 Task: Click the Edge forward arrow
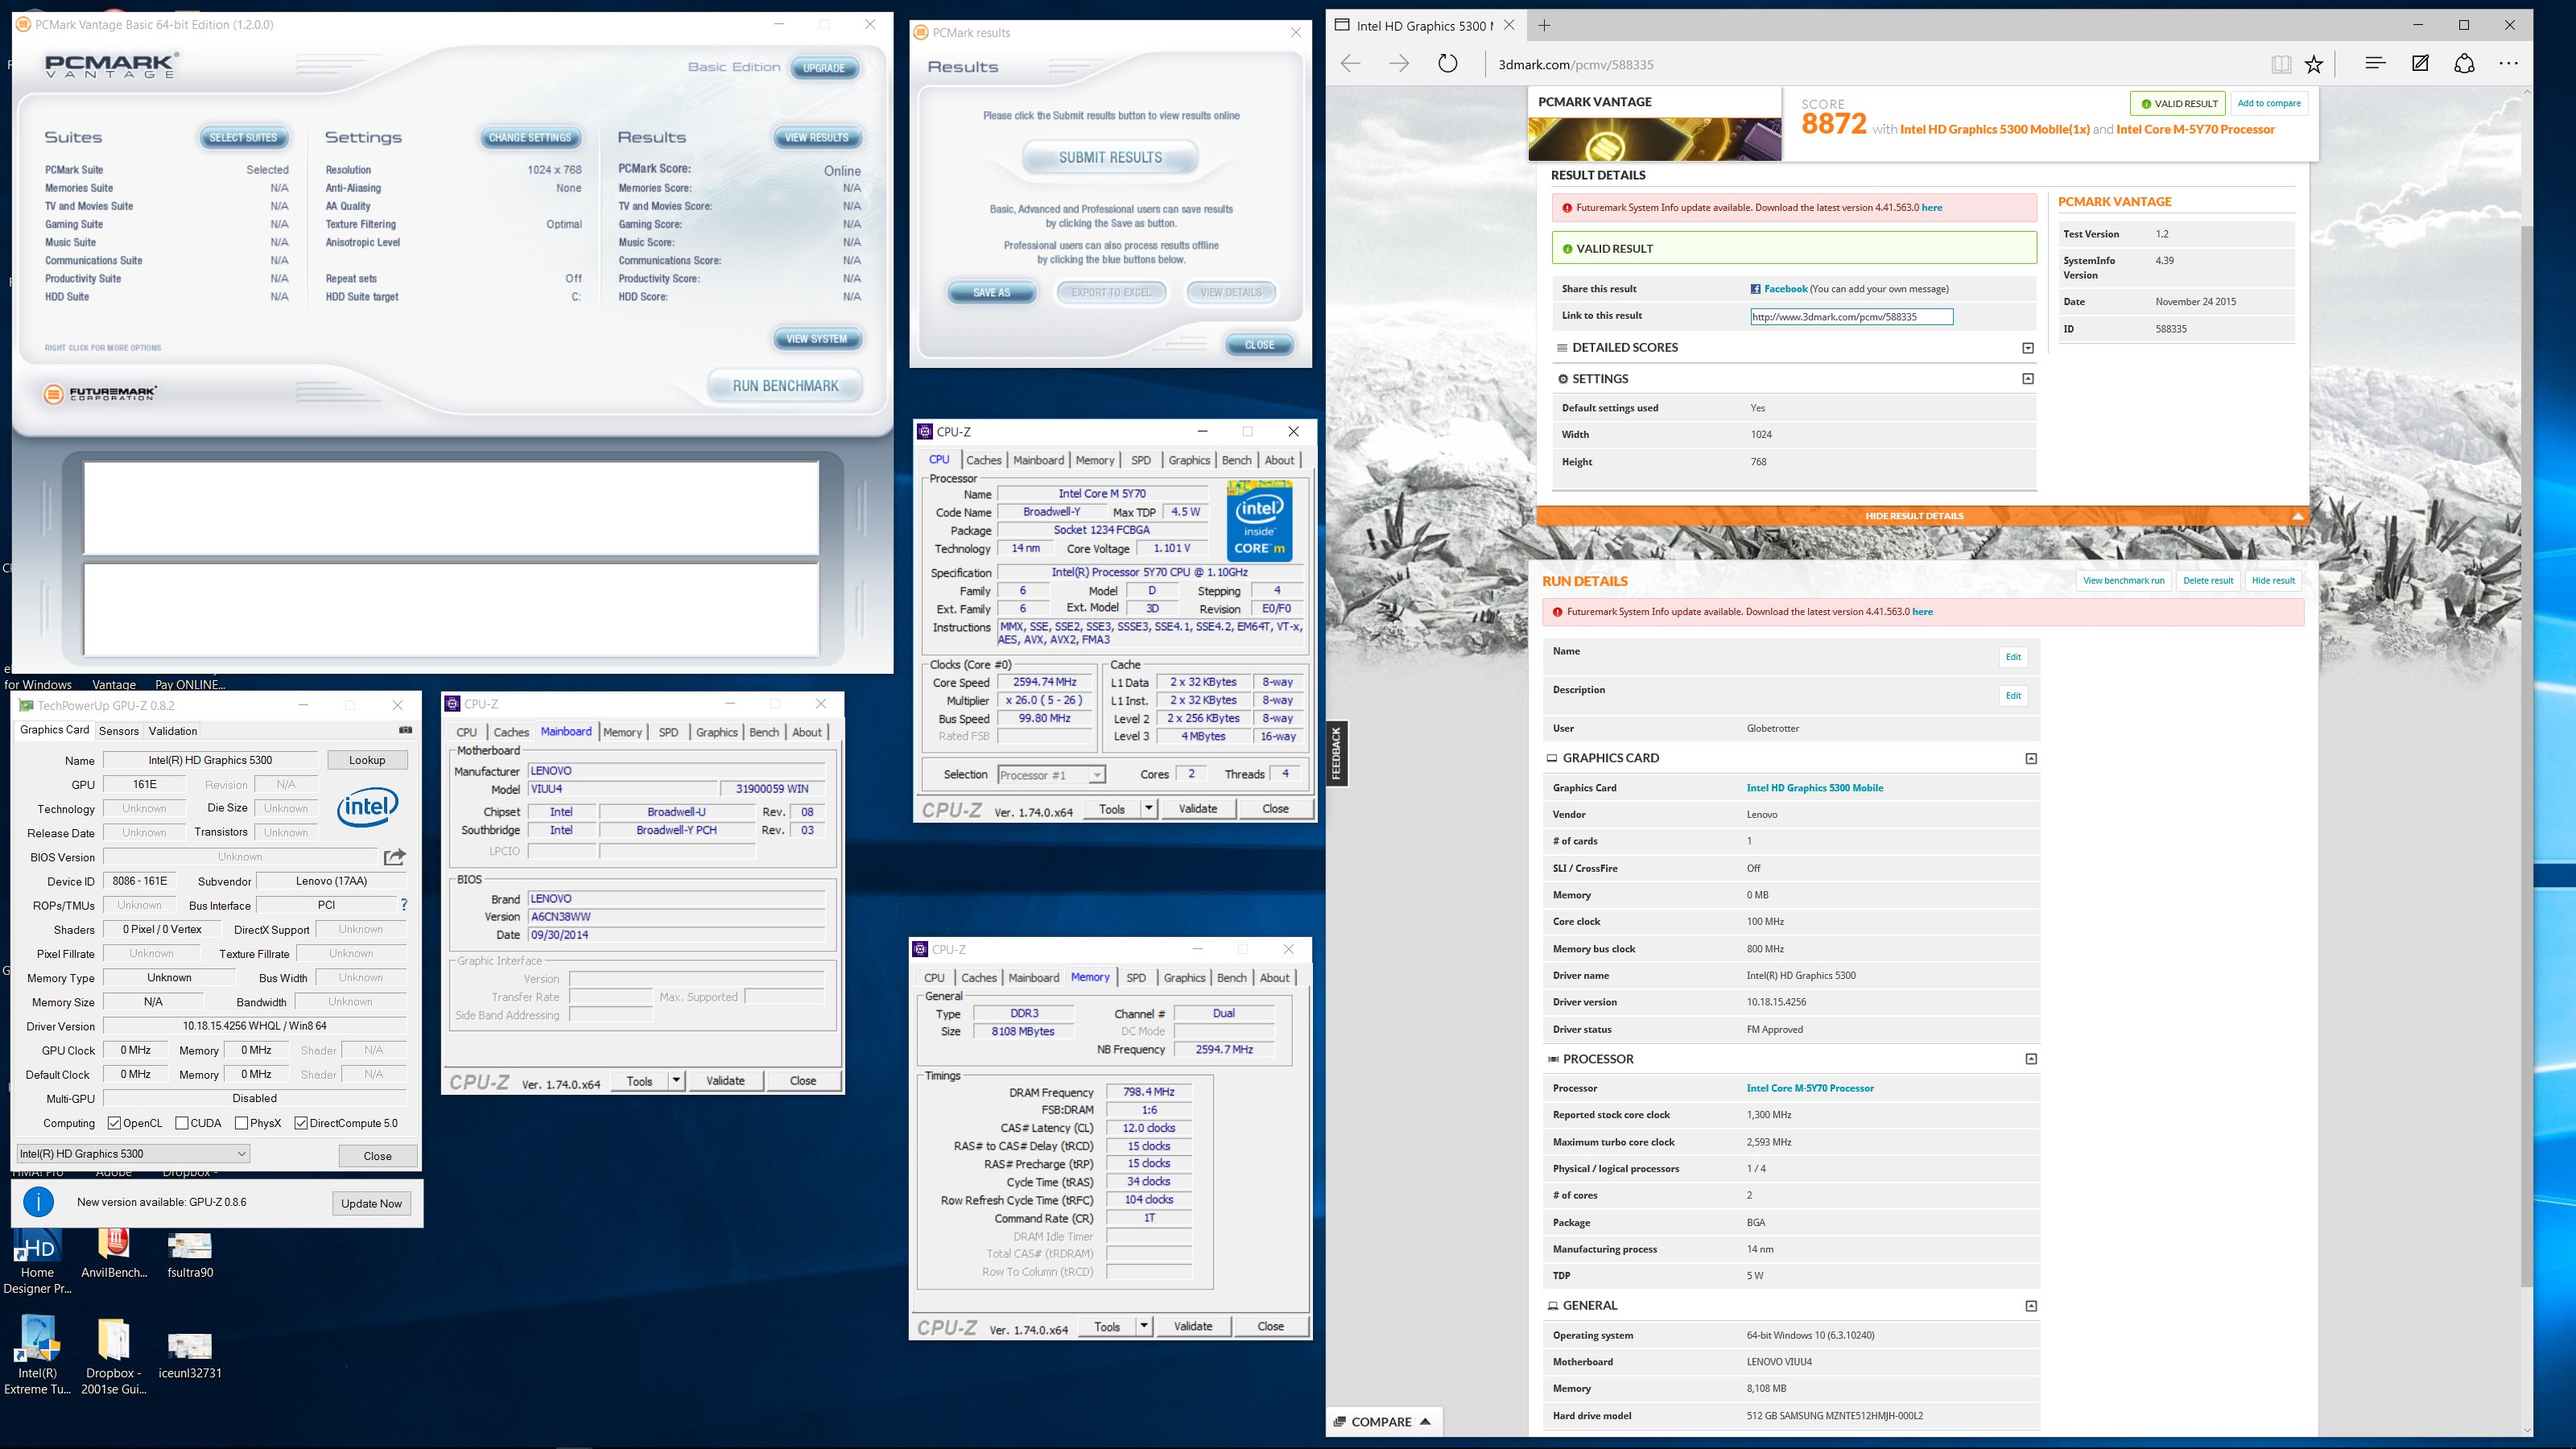point(1399,64)
